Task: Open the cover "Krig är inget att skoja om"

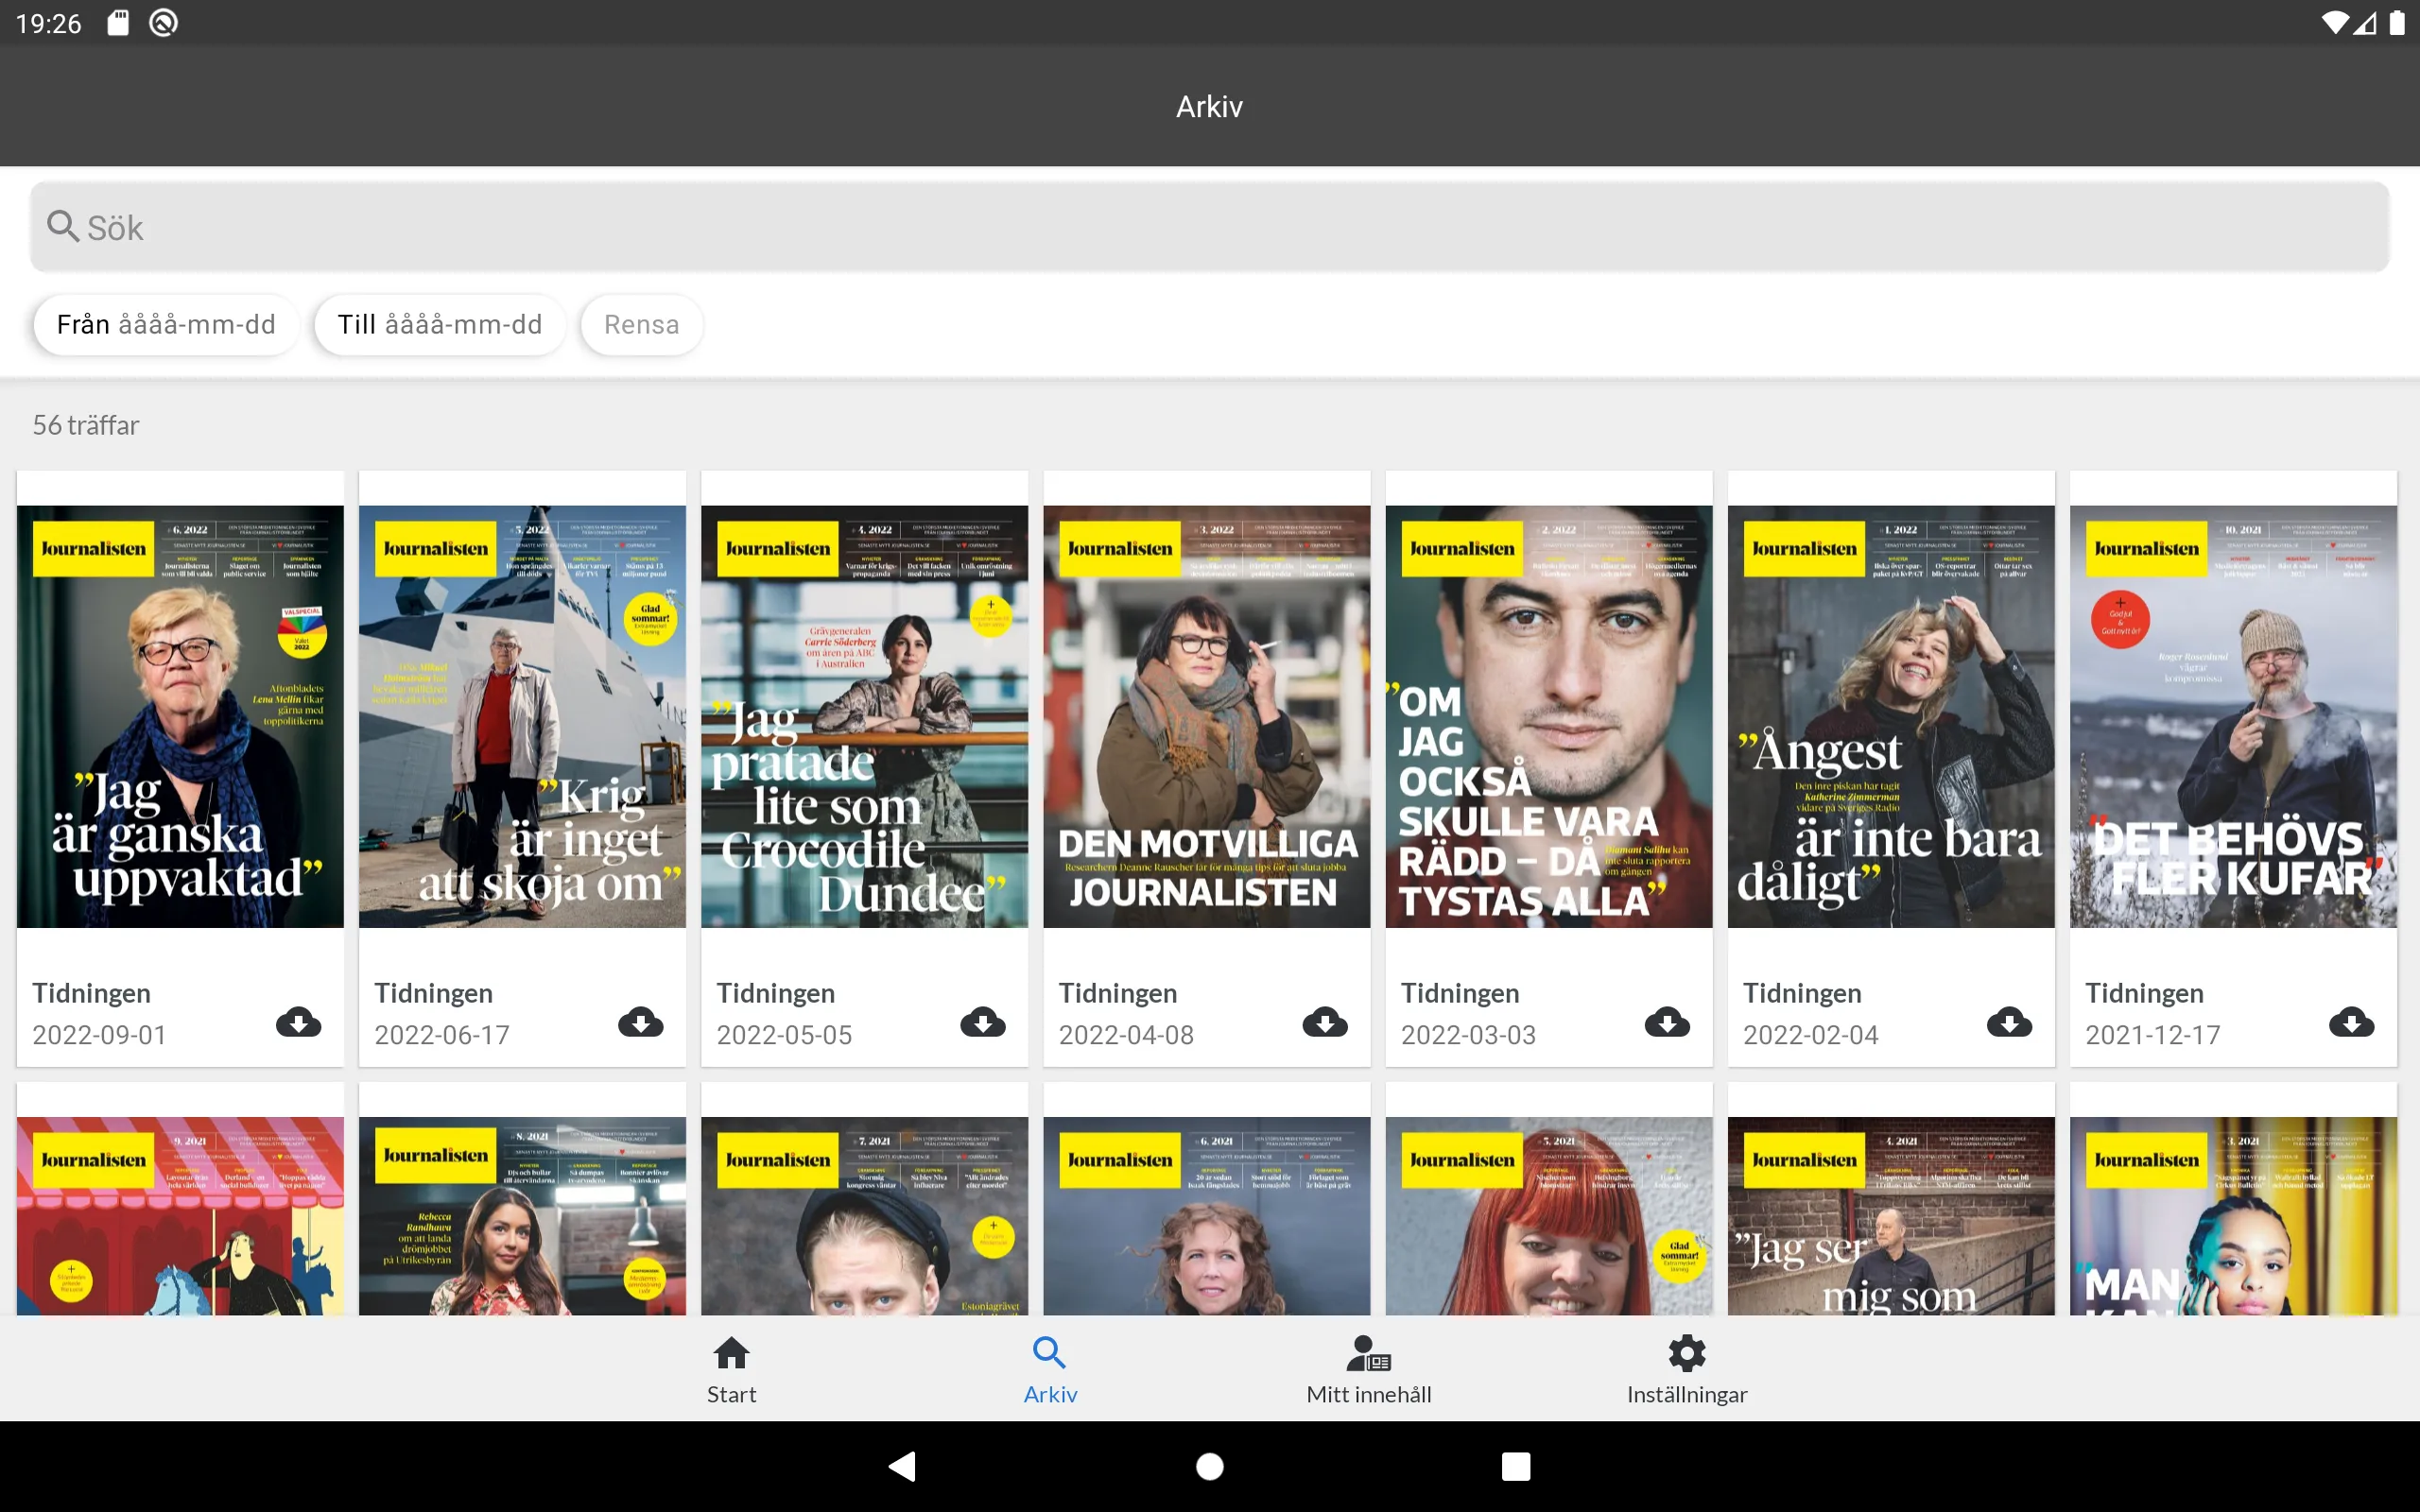Action: point(522,716)
